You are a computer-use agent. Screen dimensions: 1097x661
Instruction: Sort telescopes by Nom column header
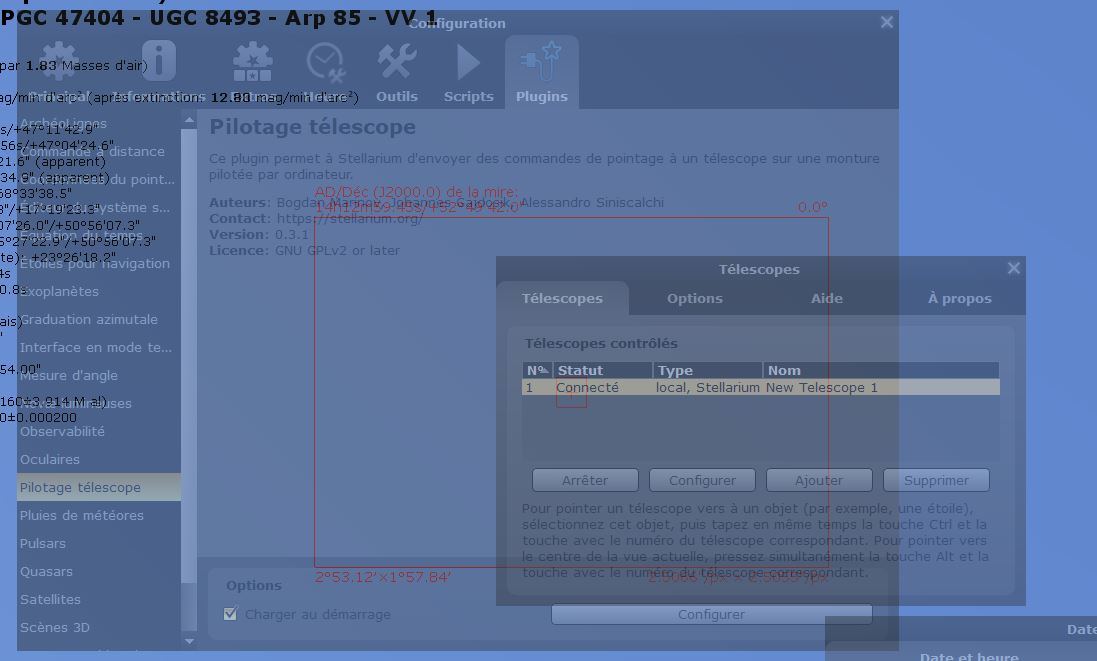point(881,370)
